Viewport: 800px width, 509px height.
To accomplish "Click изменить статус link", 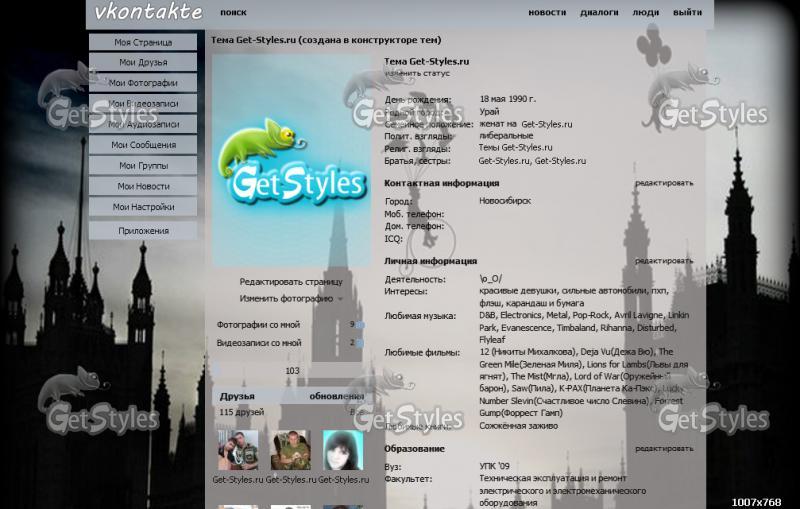I will 417,73.
